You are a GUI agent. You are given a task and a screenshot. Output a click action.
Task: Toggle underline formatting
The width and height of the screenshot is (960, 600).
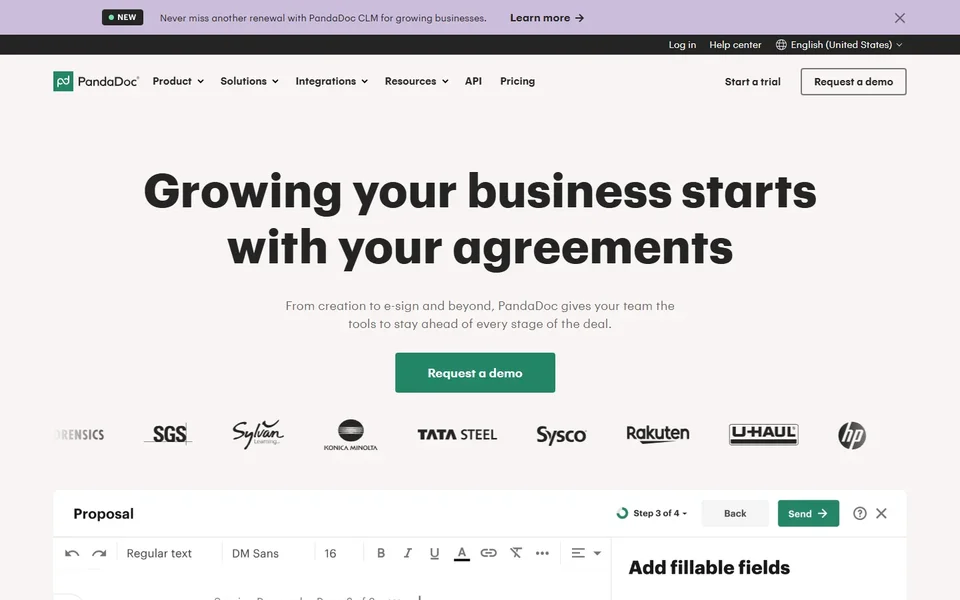434,553
